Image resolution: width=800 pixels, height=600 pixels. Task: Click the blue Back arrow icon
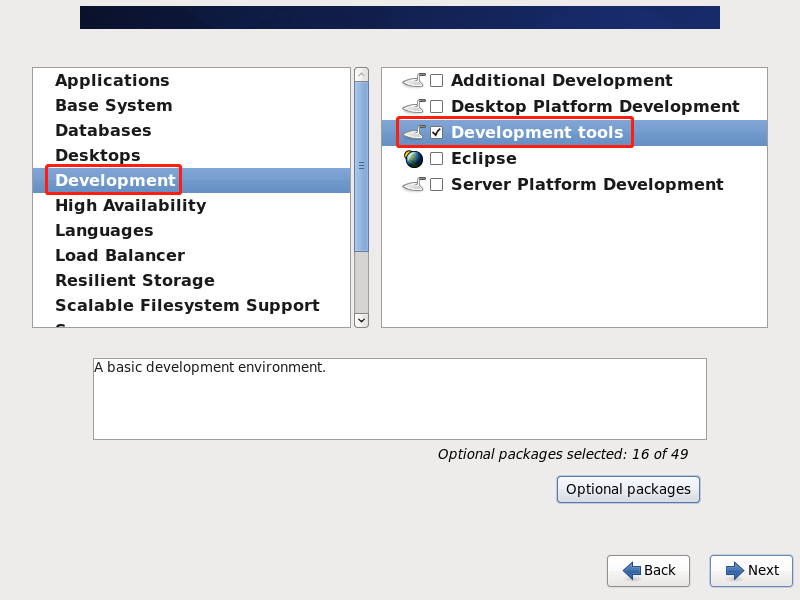coord(632,570)
